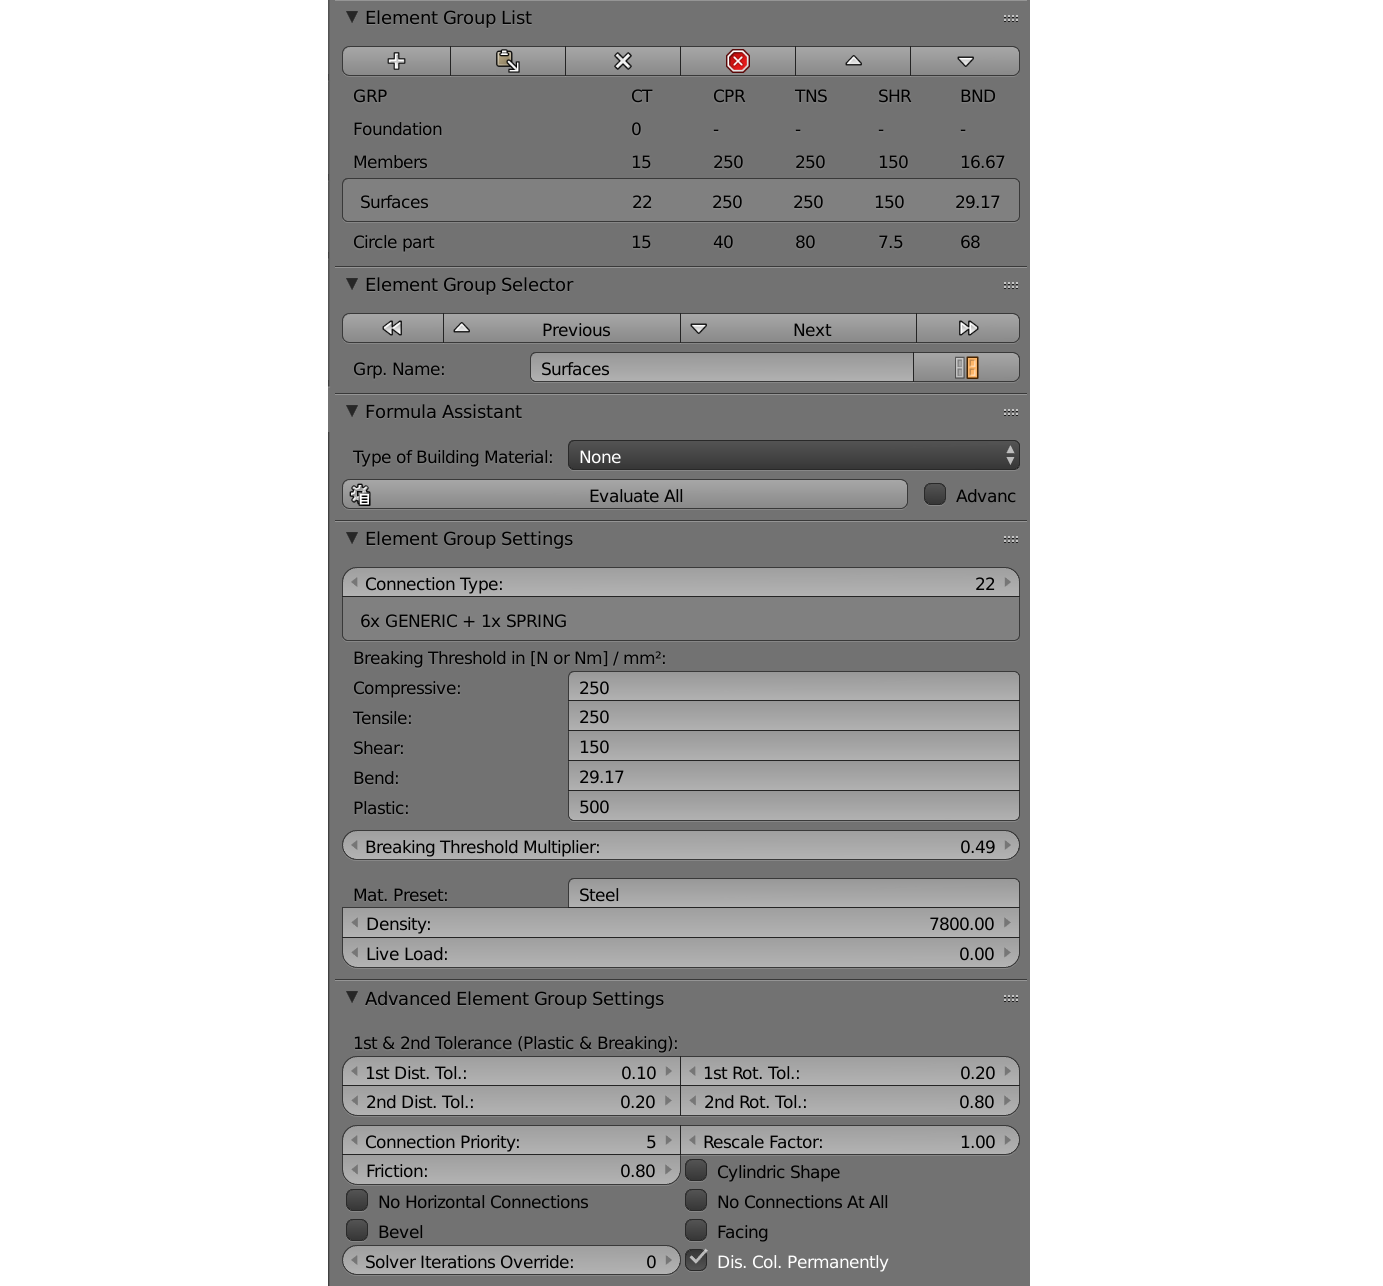Go to Next element group
This screenshot has width=1383, height=1286.
coord(798,328)
